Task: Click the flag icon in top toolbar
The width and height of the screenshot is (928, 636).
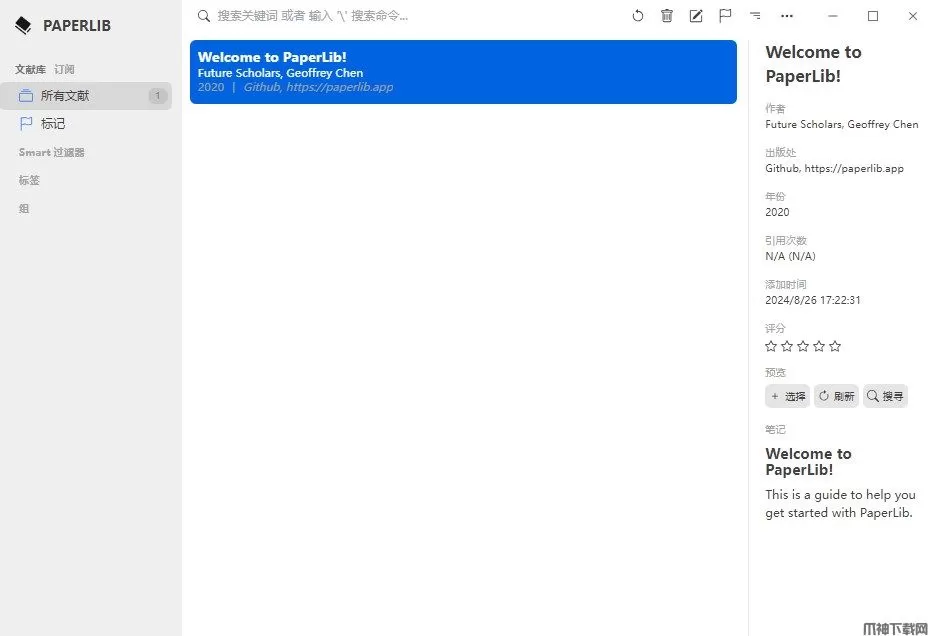Action: click(725, 16)
